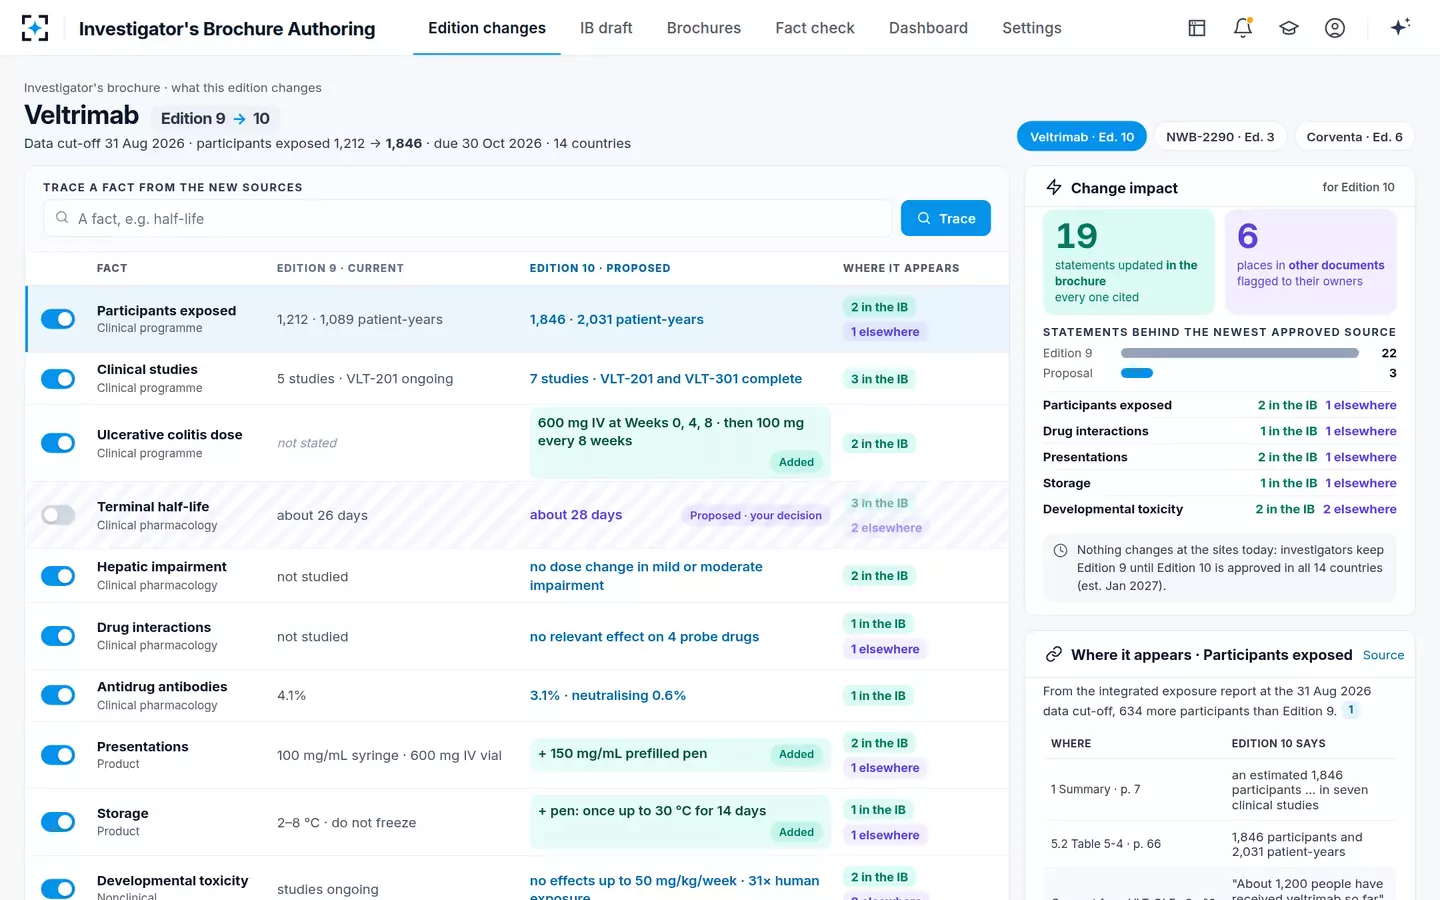Open the Source link for Participants exposed
The image size is (1440, 900).
(x=1383, y=655)
